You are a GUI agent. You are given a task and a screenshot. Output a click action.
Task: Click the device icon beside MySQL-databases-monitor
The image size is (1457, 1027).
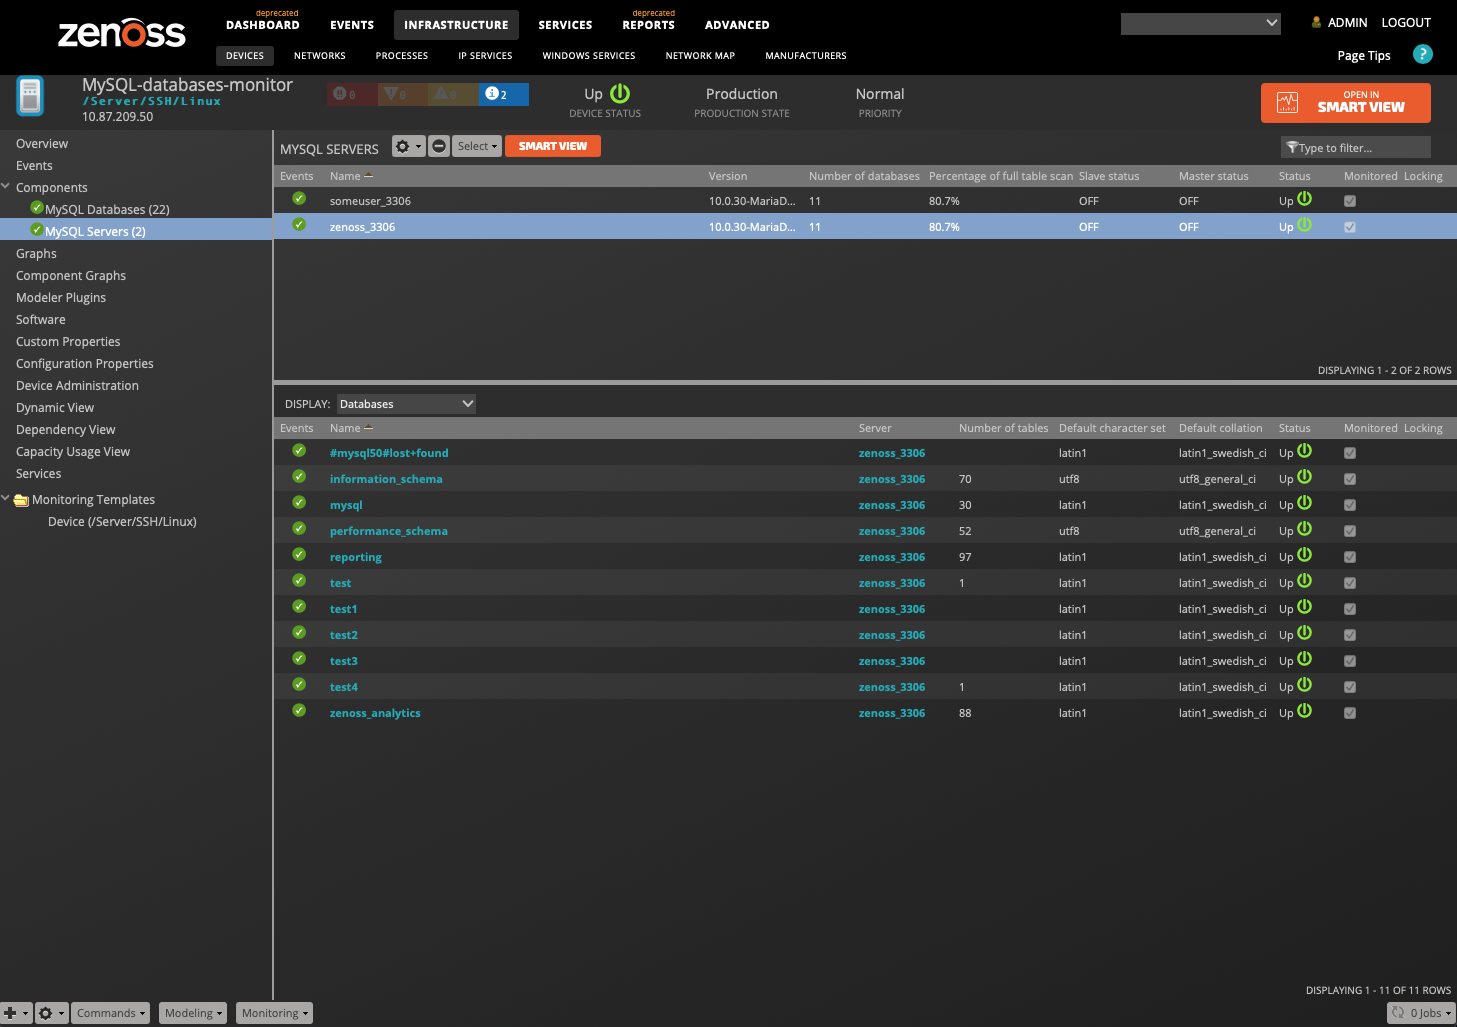pyautogui.click(x=30, y=97)
